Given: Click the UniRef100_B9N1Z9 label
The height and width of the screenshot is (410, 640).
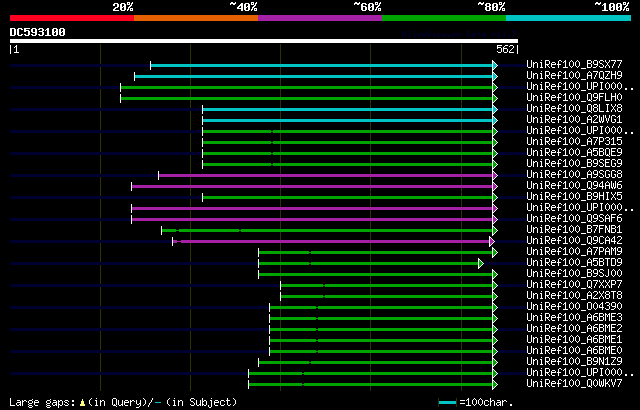Looking at the screenshot, I should (x=574, y=362).
